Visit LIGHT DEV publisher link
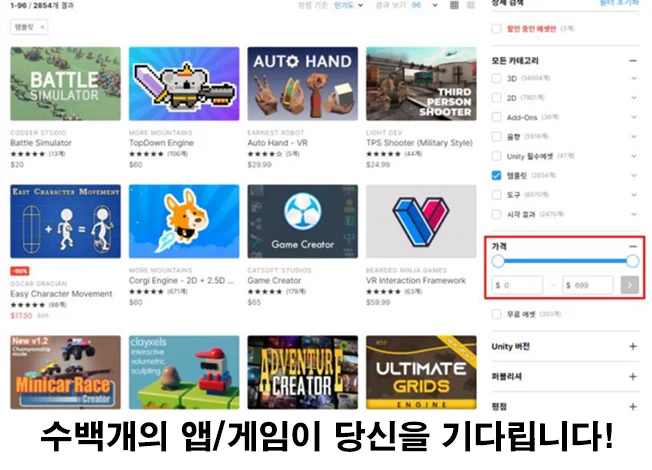The width and height of the screenshot is (652, 470). tap(384, 133)
